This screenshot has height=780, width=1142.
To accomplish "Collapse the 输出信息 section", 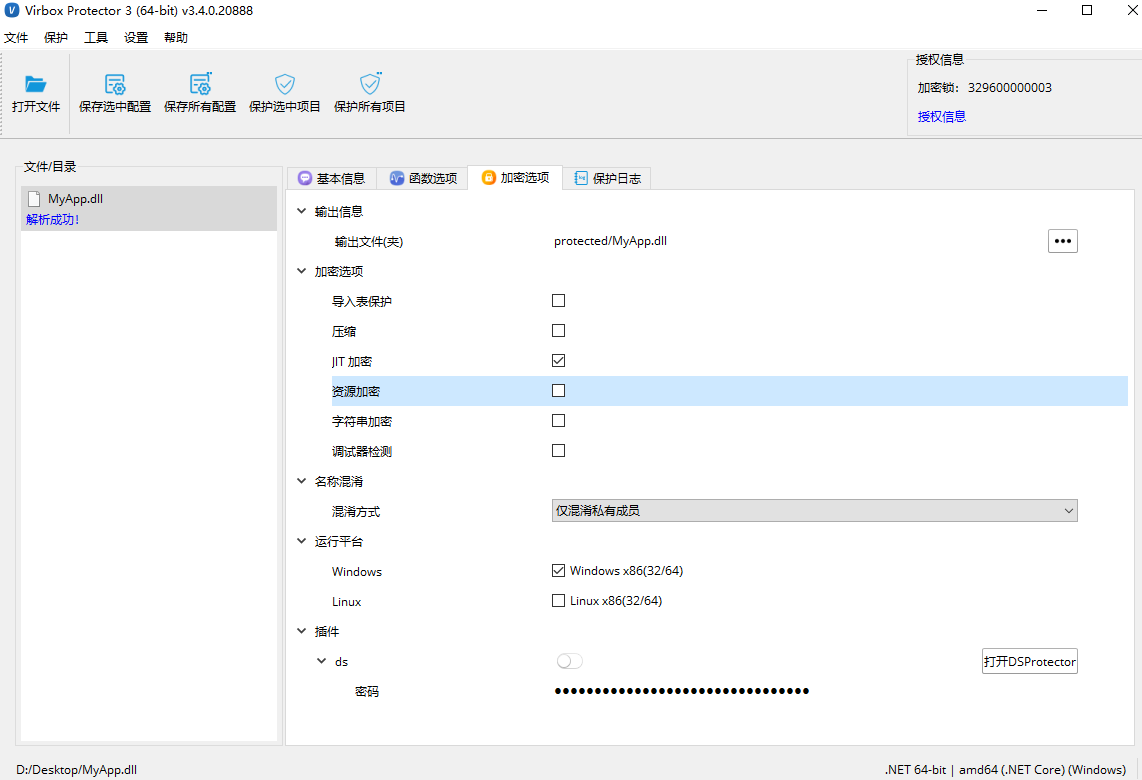I will point(302,211).
